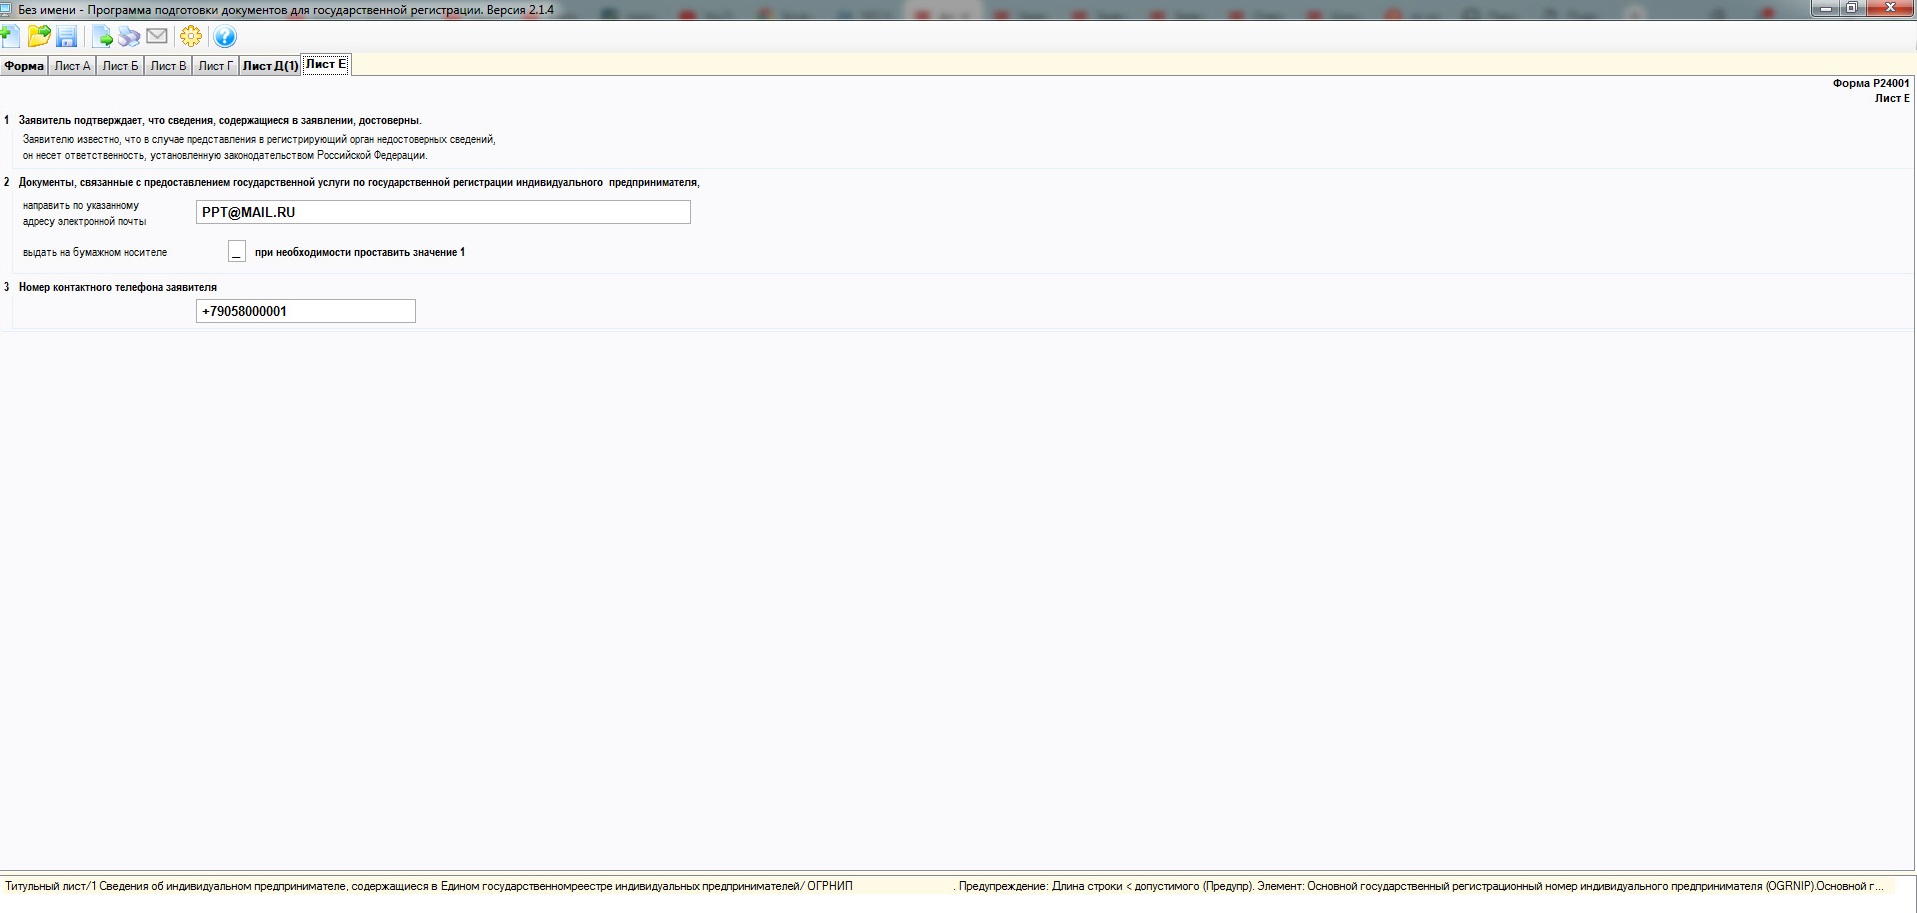The width and height of the screenshot is (1917, 913).
Task: Save the document with the floppy disk icon
Action: point(67,37)
